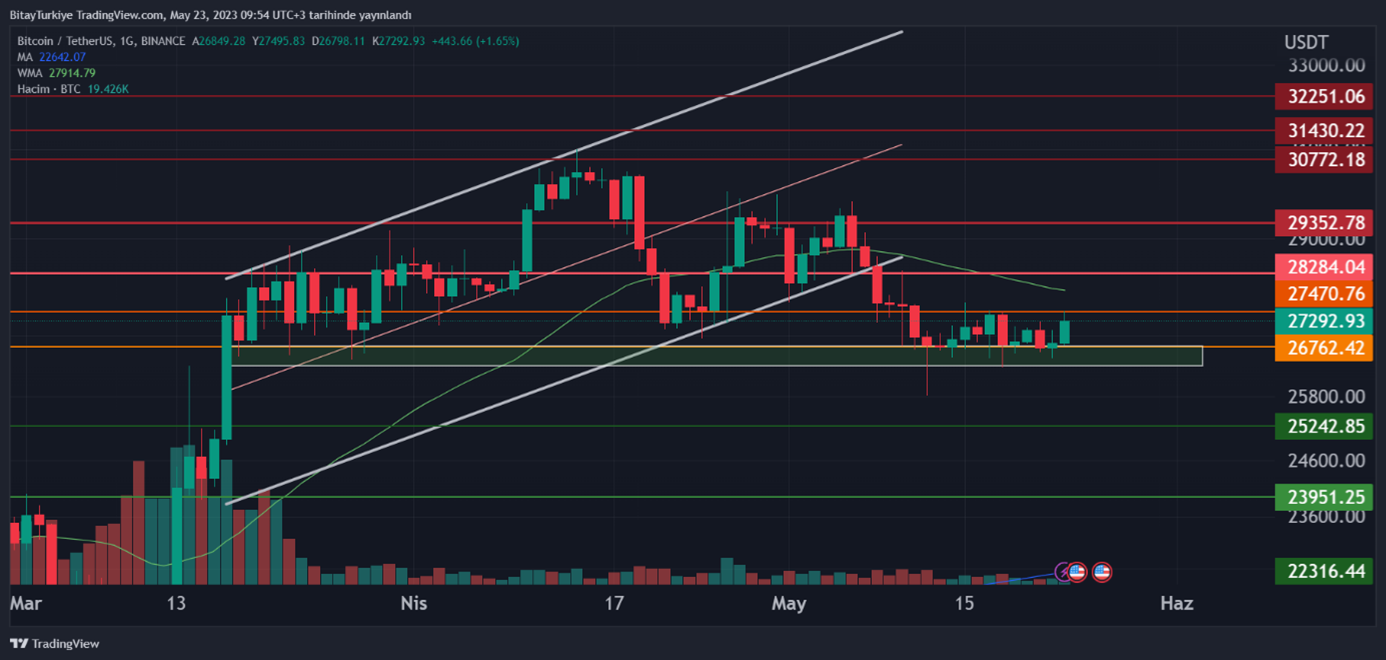Select the 32251.06 resistance price label
The height and width of the screenshot is (660, 1386).
(1323, 97)
